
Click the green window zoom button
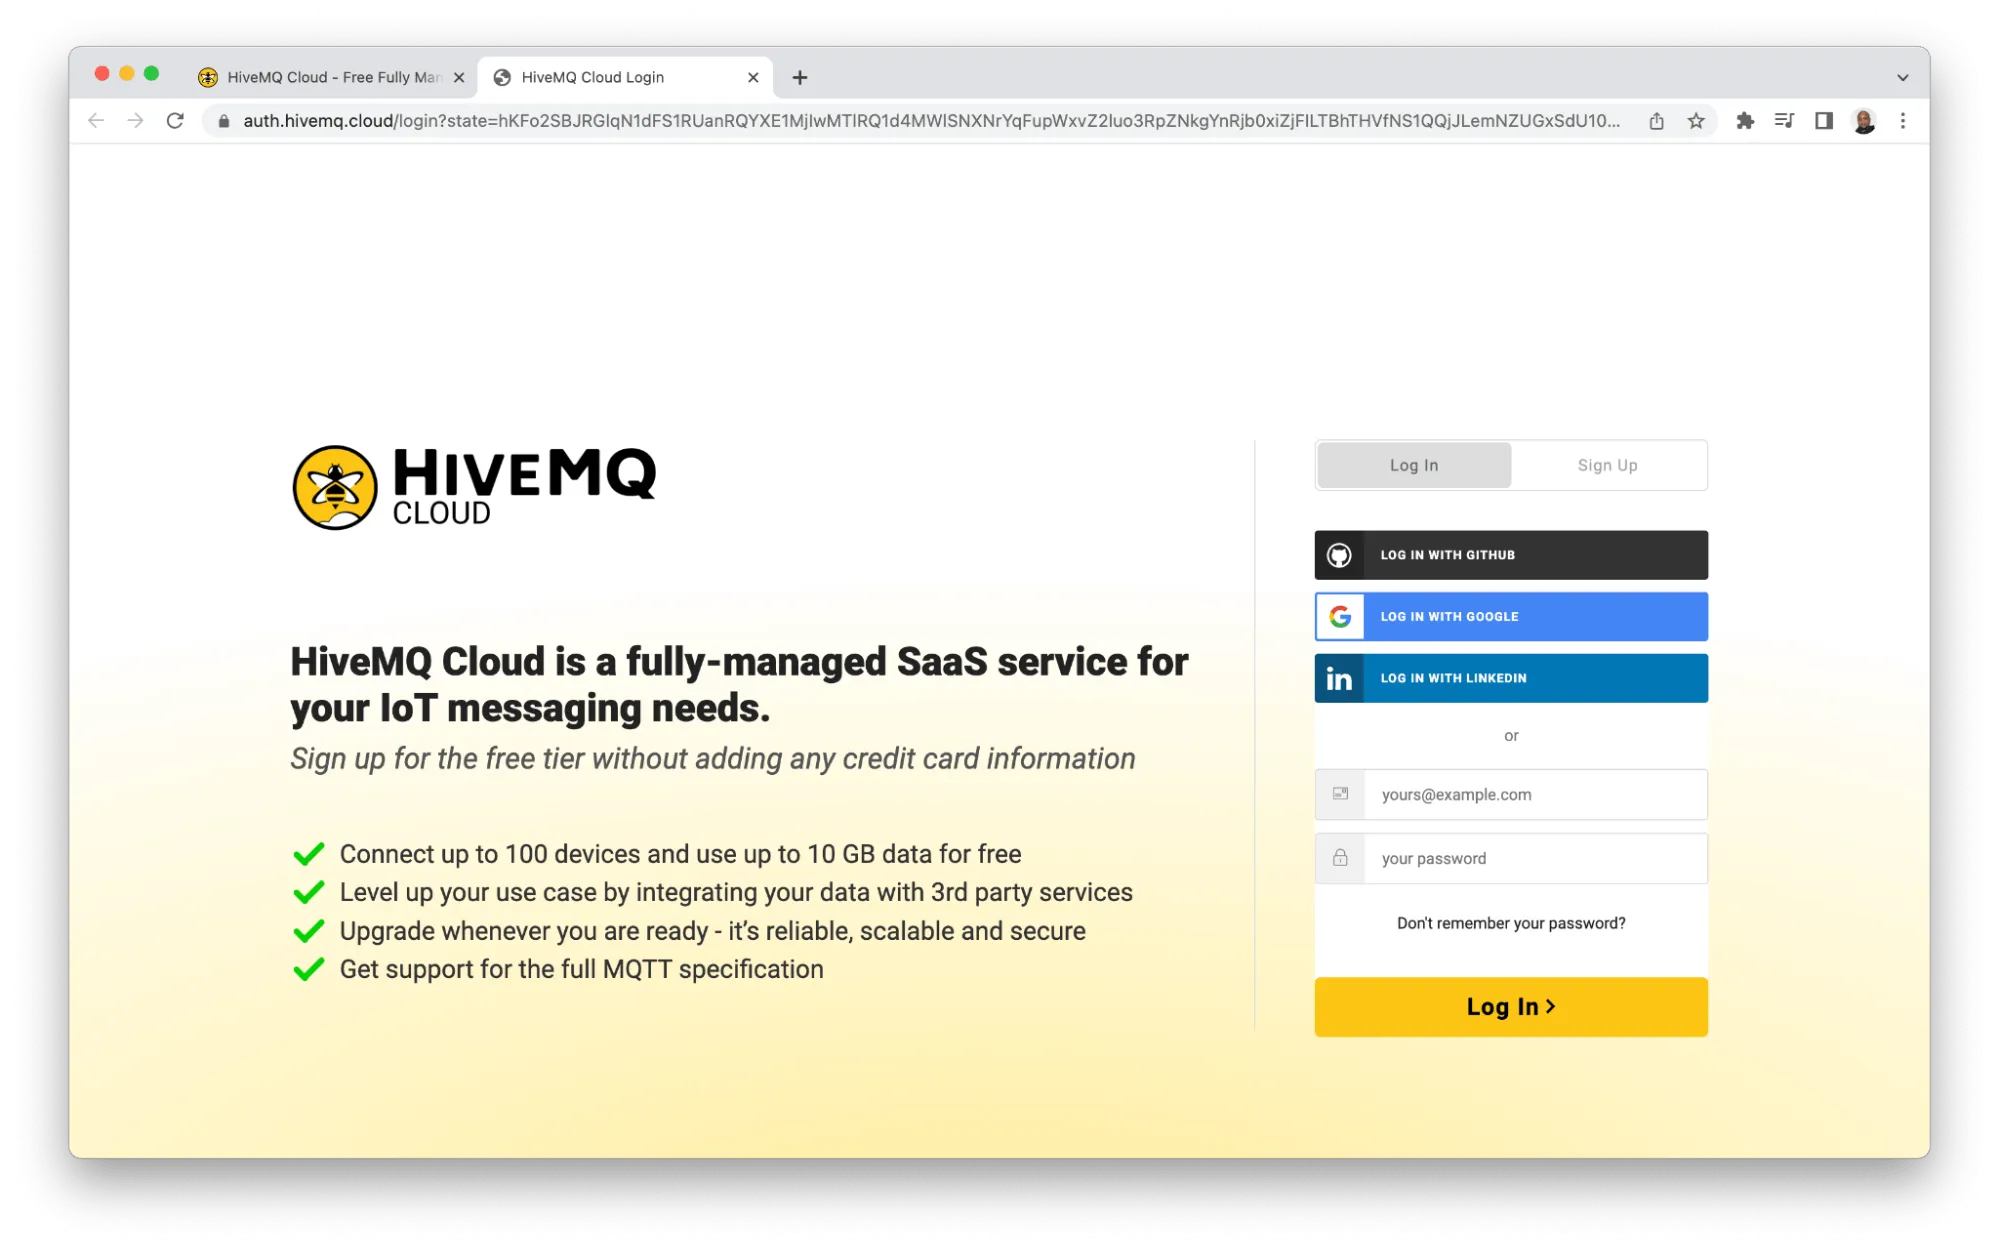151,73
